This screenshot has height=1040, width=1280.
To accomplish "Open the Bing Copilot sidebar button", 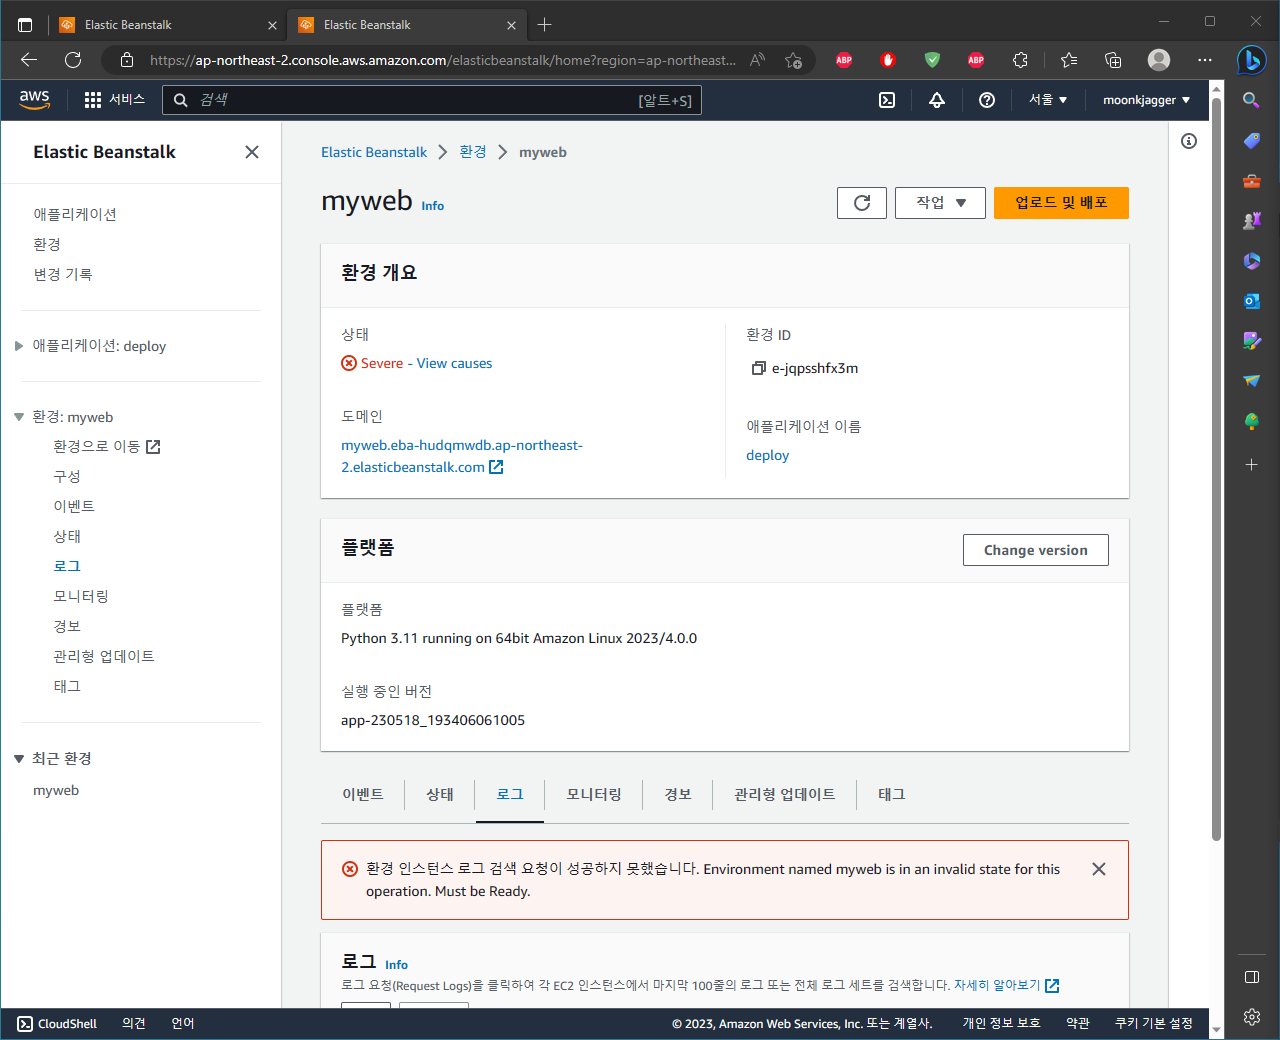I will click(x=1251, y=60).
